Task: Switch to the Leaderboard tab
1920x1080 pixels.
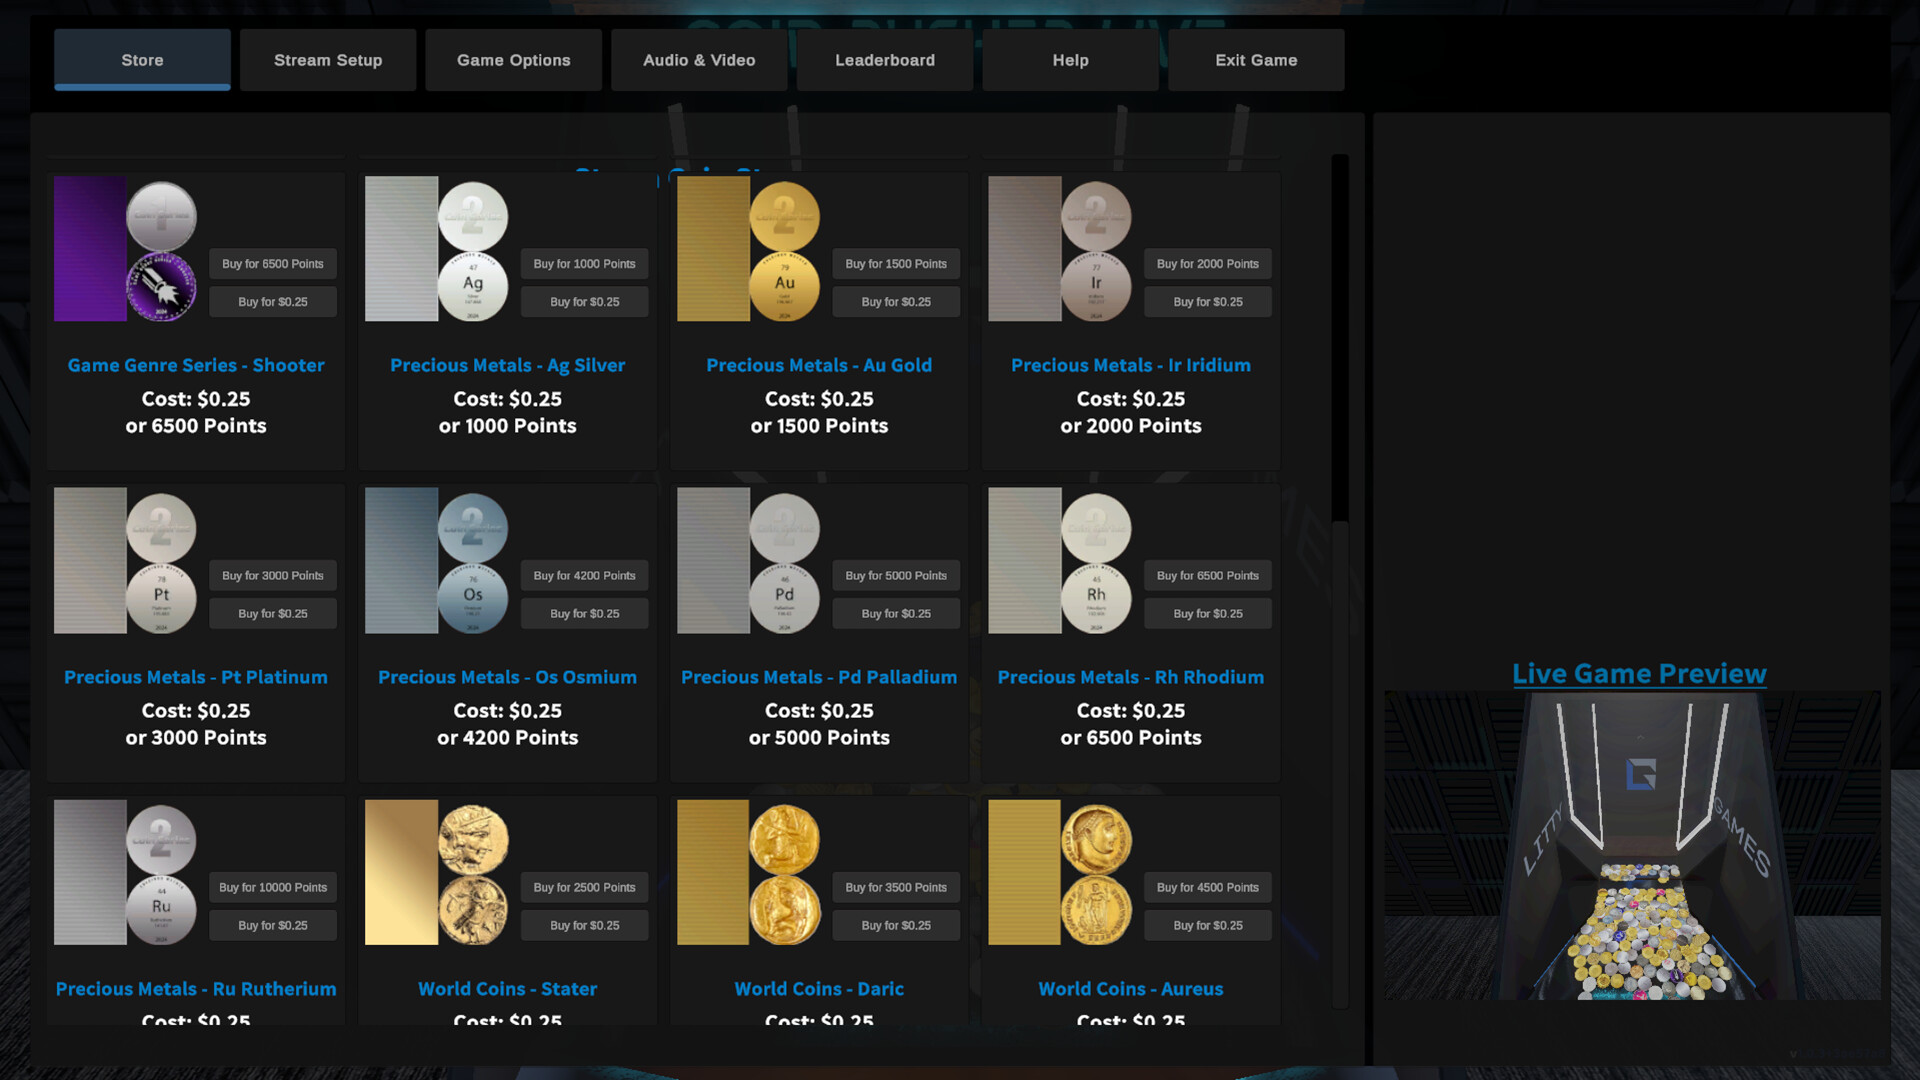Action: pos(885,60)
